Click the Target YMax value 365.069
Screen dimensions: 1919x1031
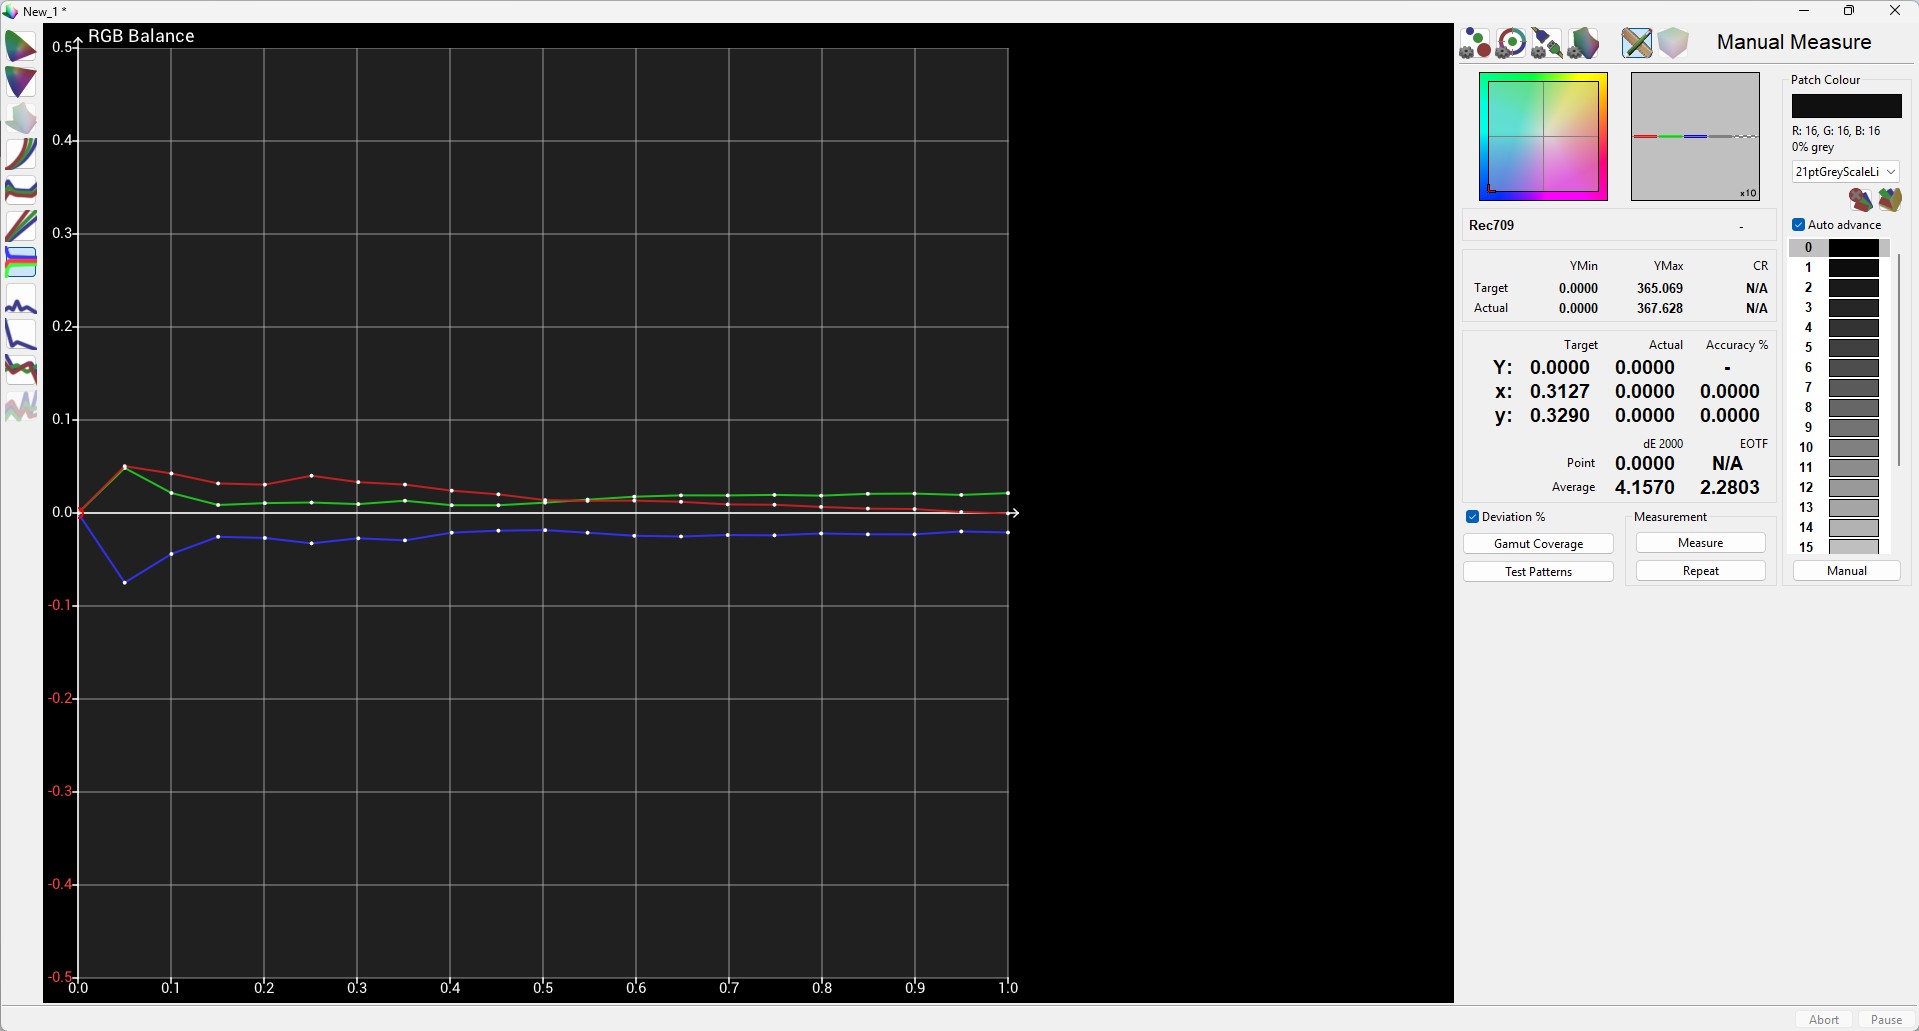click(x=1660, y=289)
